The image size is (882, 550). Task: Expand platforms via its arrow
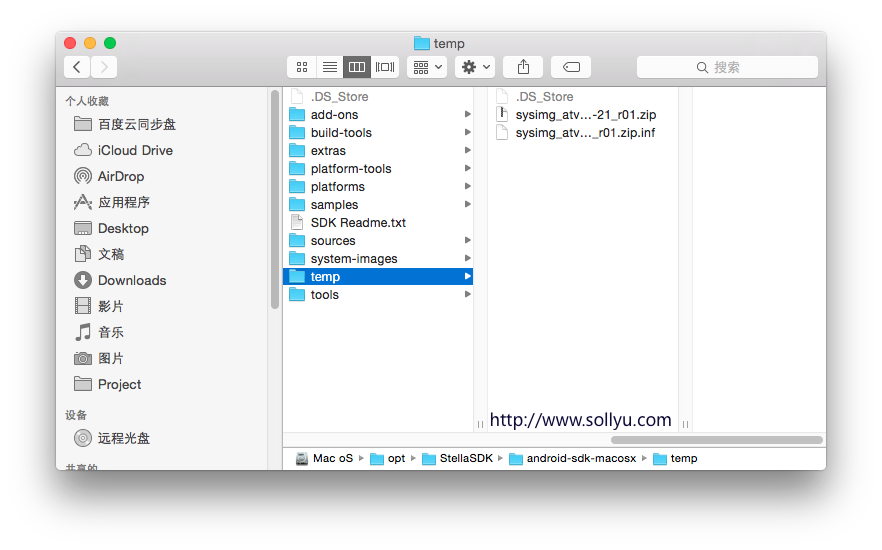tap(467, 186)
